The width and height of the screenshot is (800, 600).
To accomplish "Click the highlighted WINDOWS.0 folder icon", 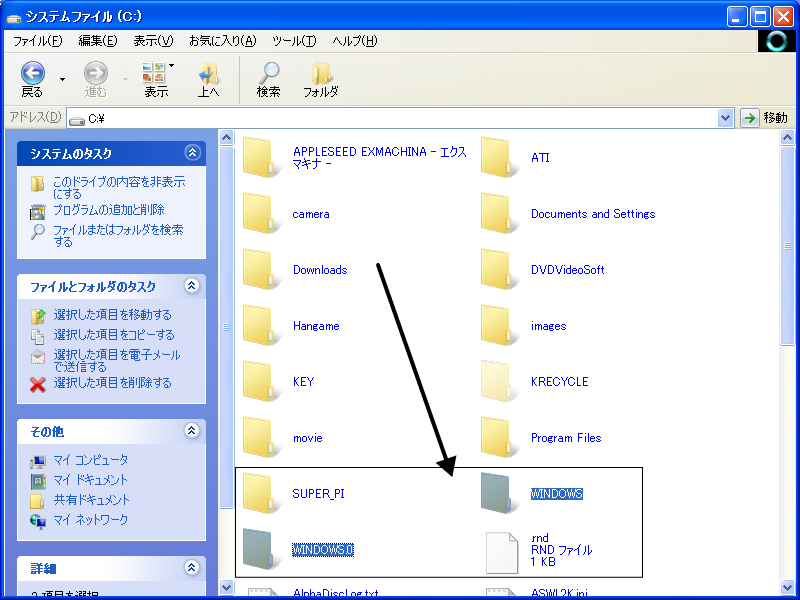I will coord(262,549).
